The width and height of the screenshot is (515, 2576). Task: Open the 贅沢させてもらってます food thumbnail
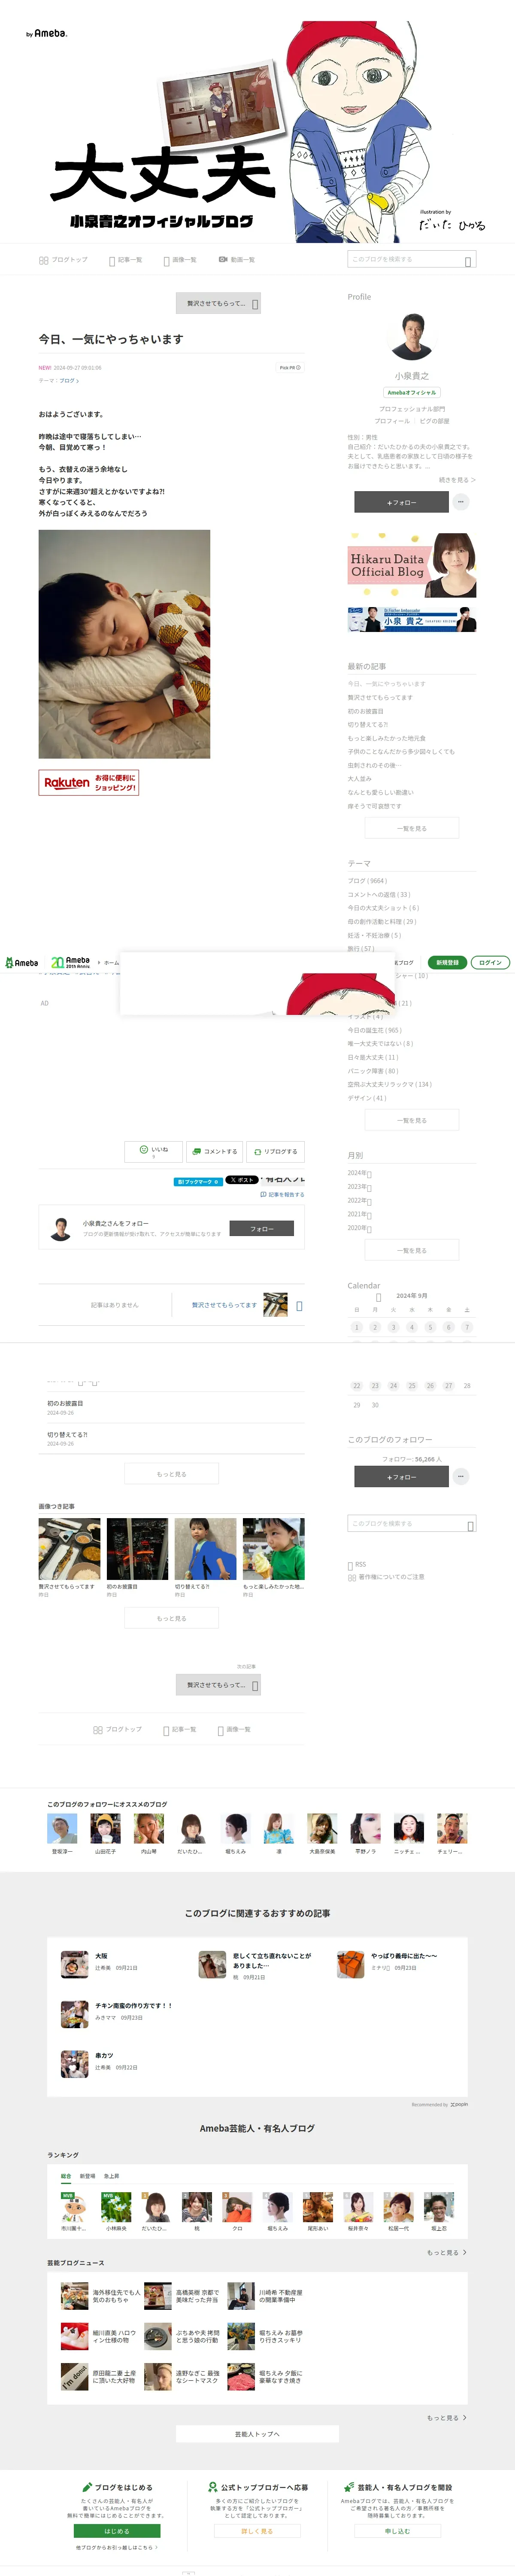69,1549
